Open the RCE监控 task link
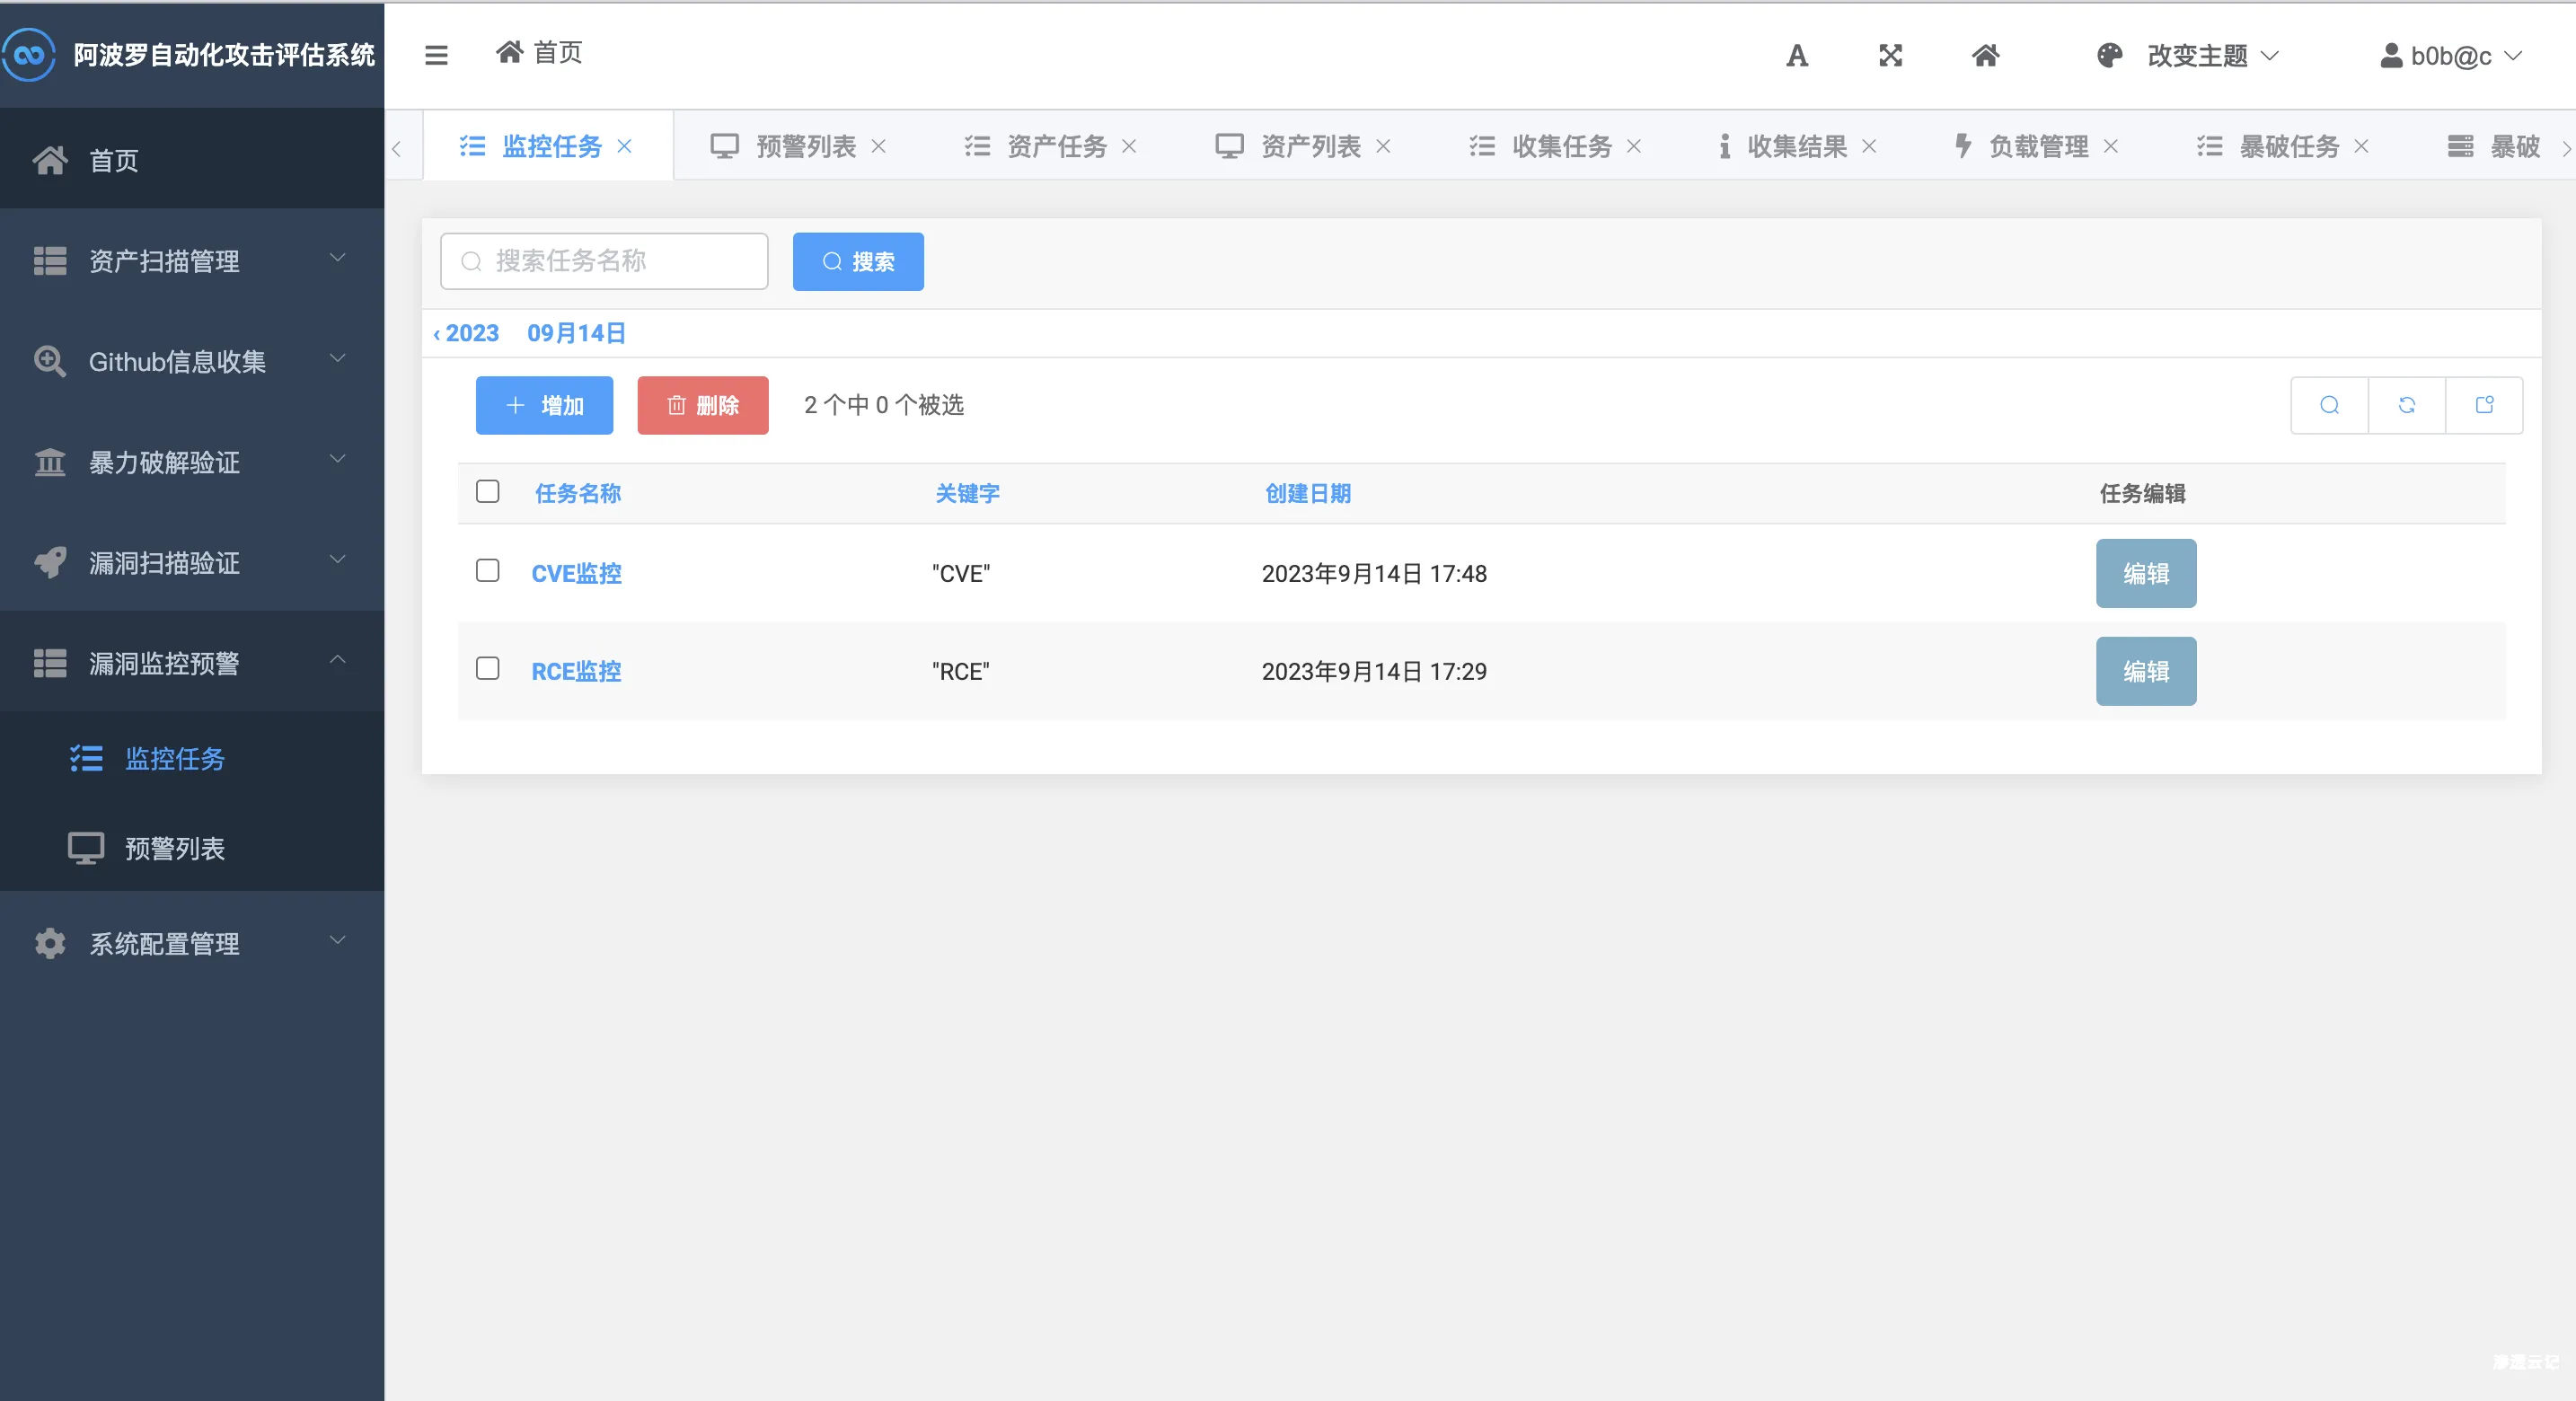The image size is (2576, 1401). click(576, 671)
